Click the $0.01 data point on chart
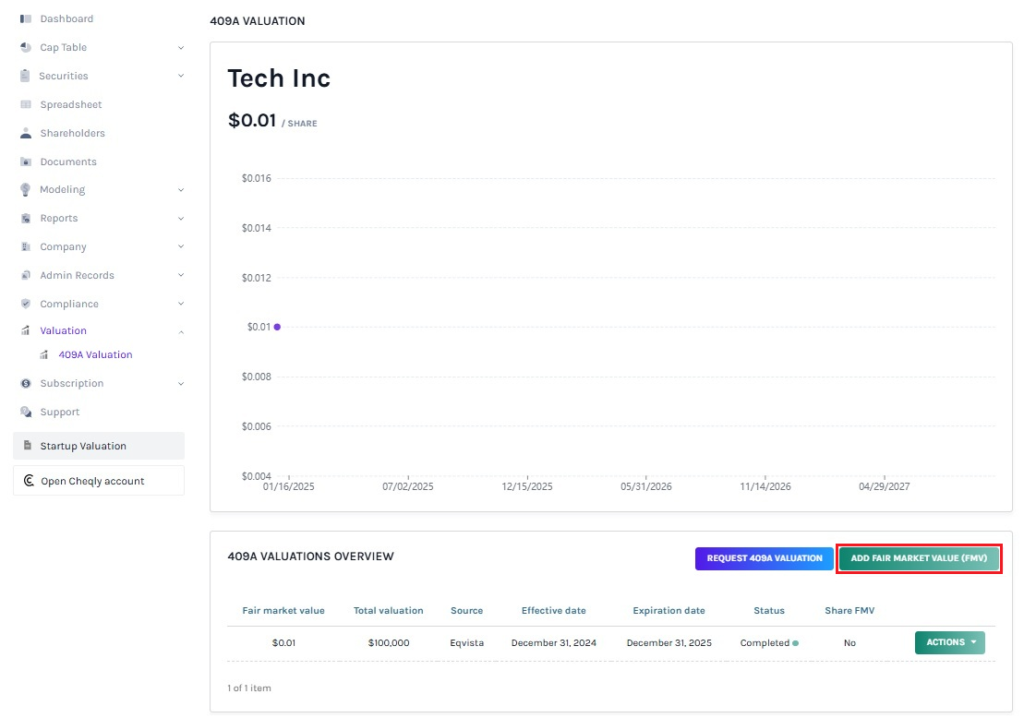The width and height of the screenshot is (1024, 718). (x=277, y=327)
